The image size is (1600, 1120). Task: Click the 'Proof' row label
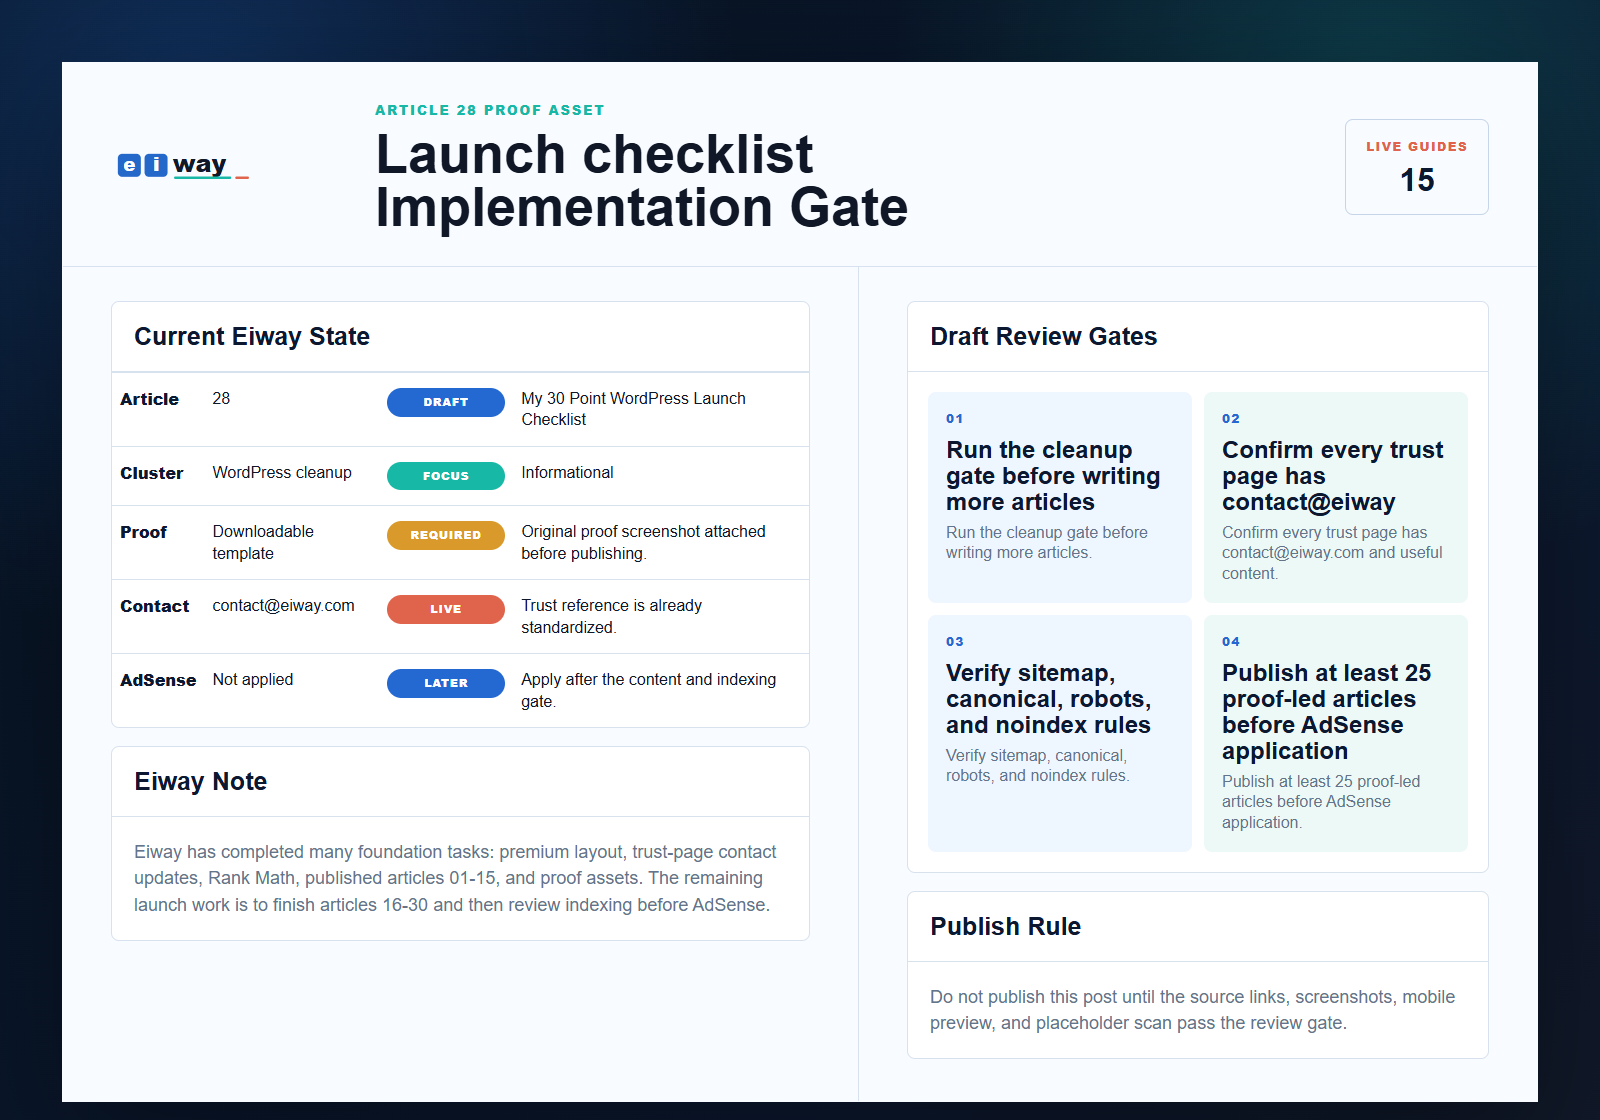(143, 532)
